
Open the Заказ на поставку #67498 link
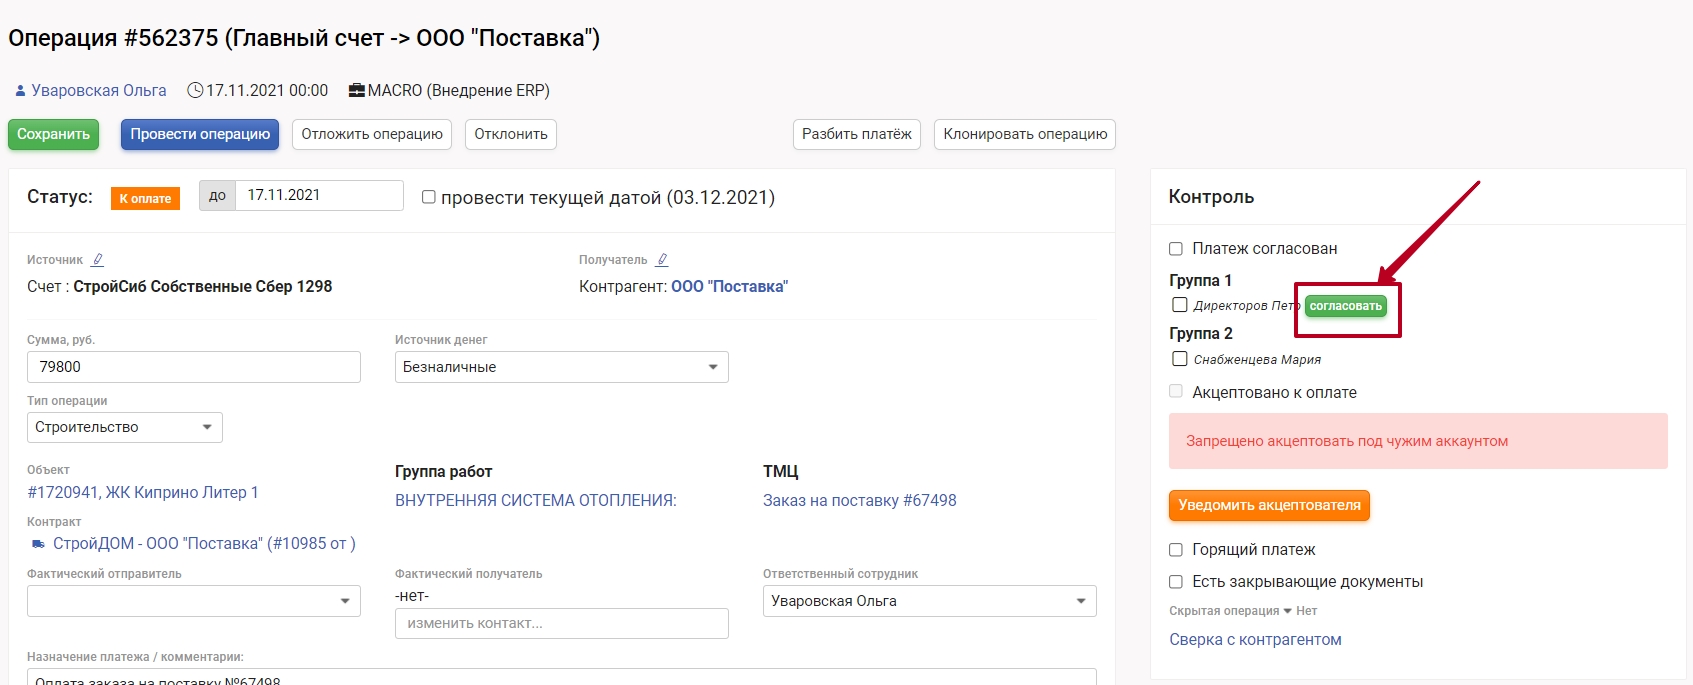pos(859,500)
